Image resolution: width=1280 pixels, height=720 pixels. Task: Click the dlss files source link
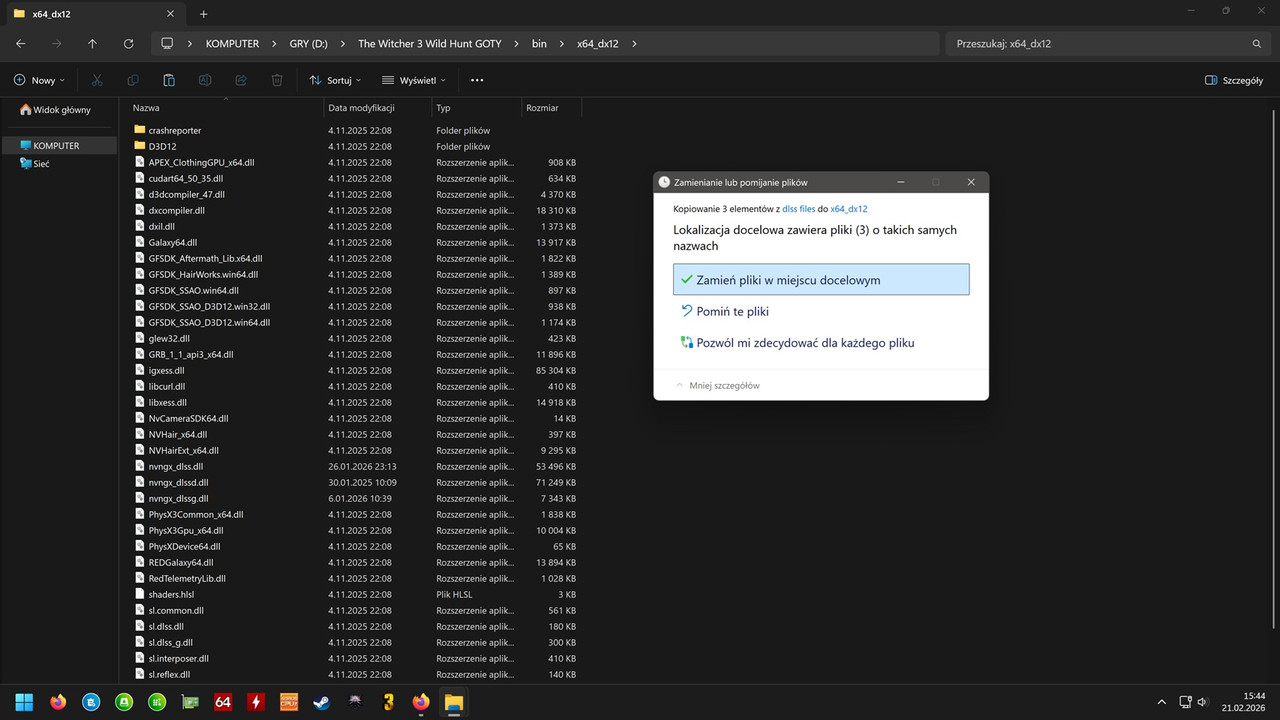799,209
